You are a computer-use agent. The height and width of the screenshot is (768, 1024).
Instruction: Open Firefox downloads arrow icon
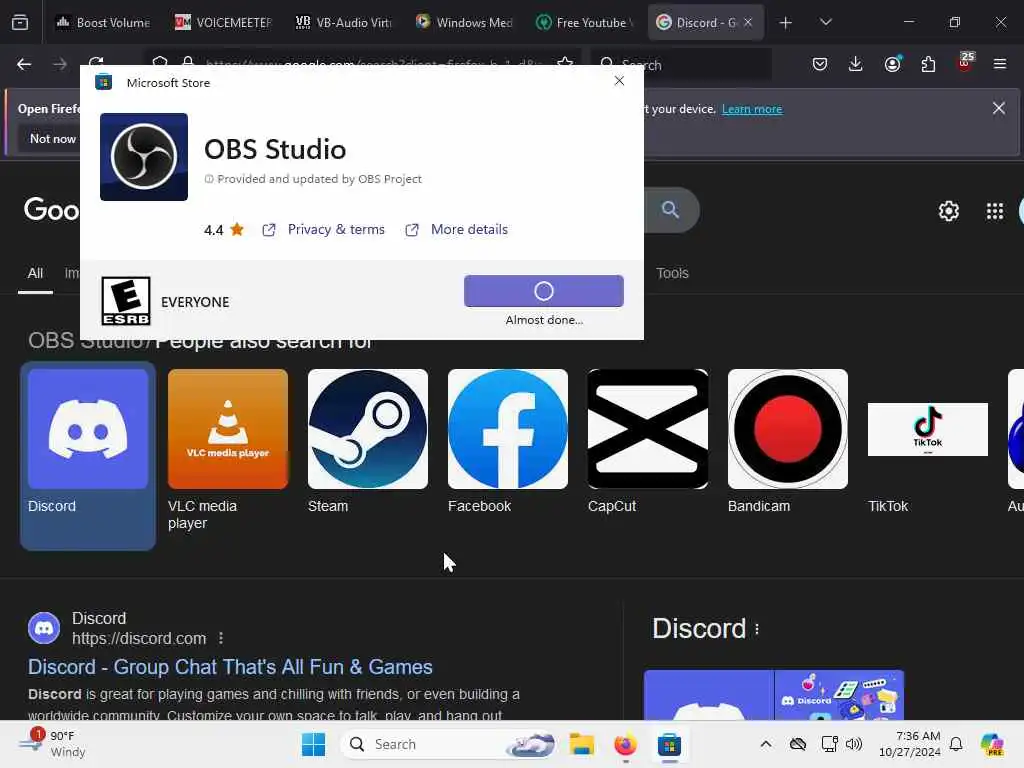[856, 64]
